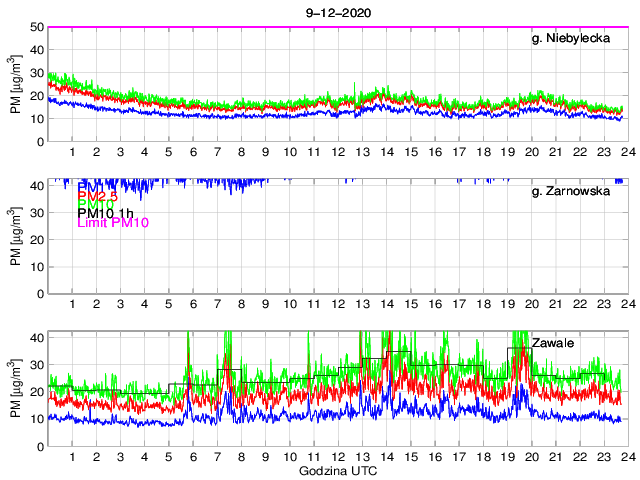Click hour 12 tick on top panel axis
This screenshot has width=640, height=480.
click(x=338, y=152)
